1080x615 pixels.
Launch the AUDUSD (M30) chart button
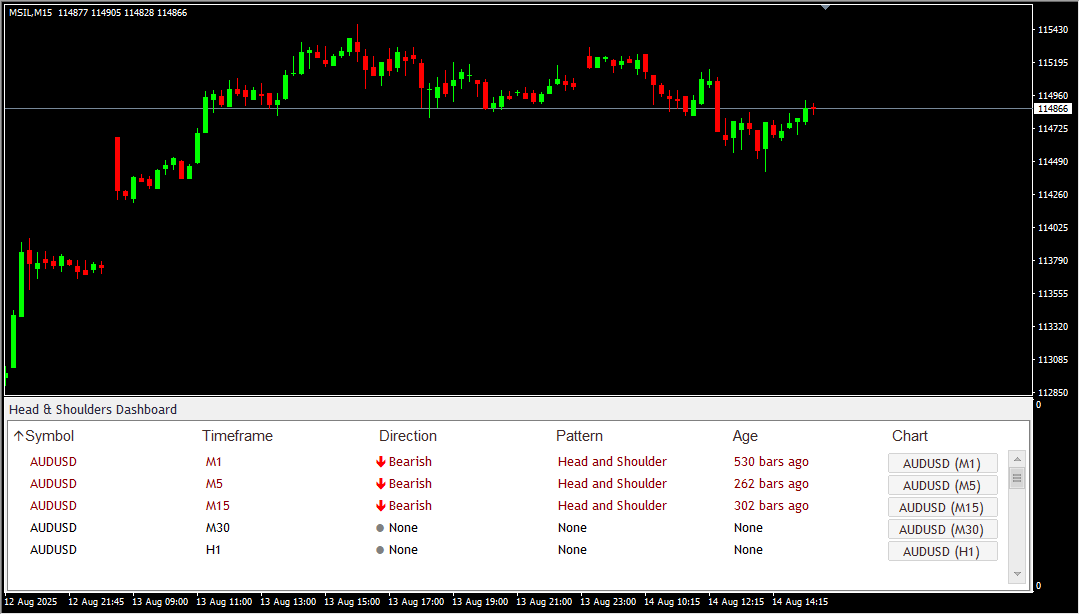[942, 530]
